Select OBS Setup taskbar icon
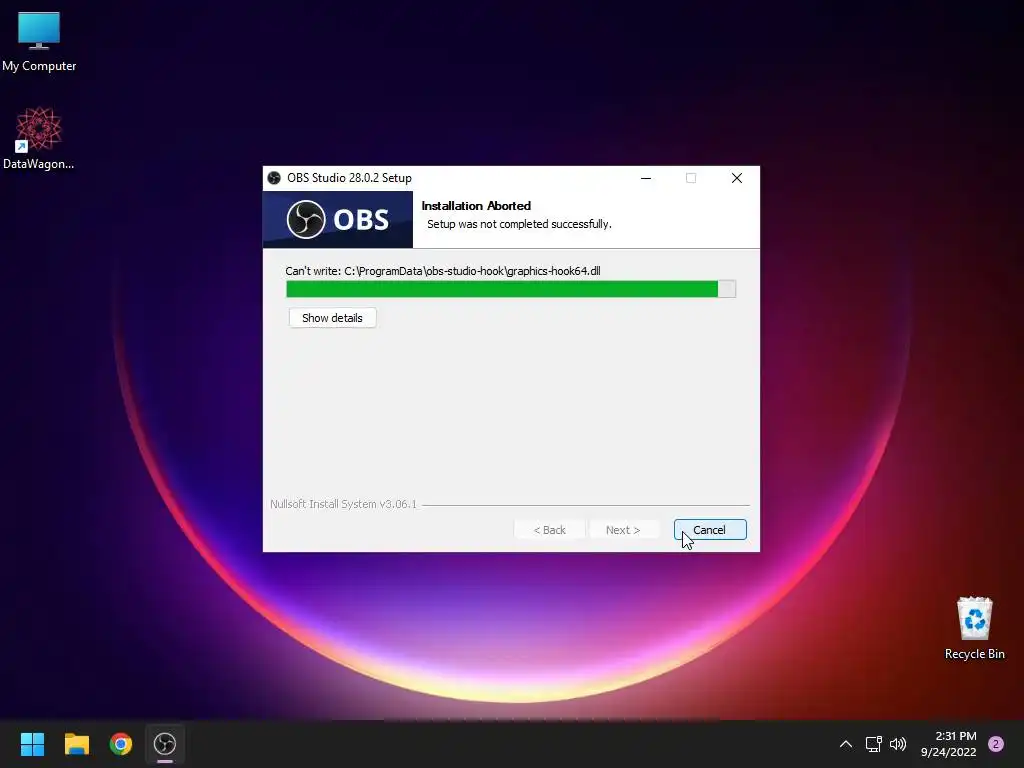 165,744
